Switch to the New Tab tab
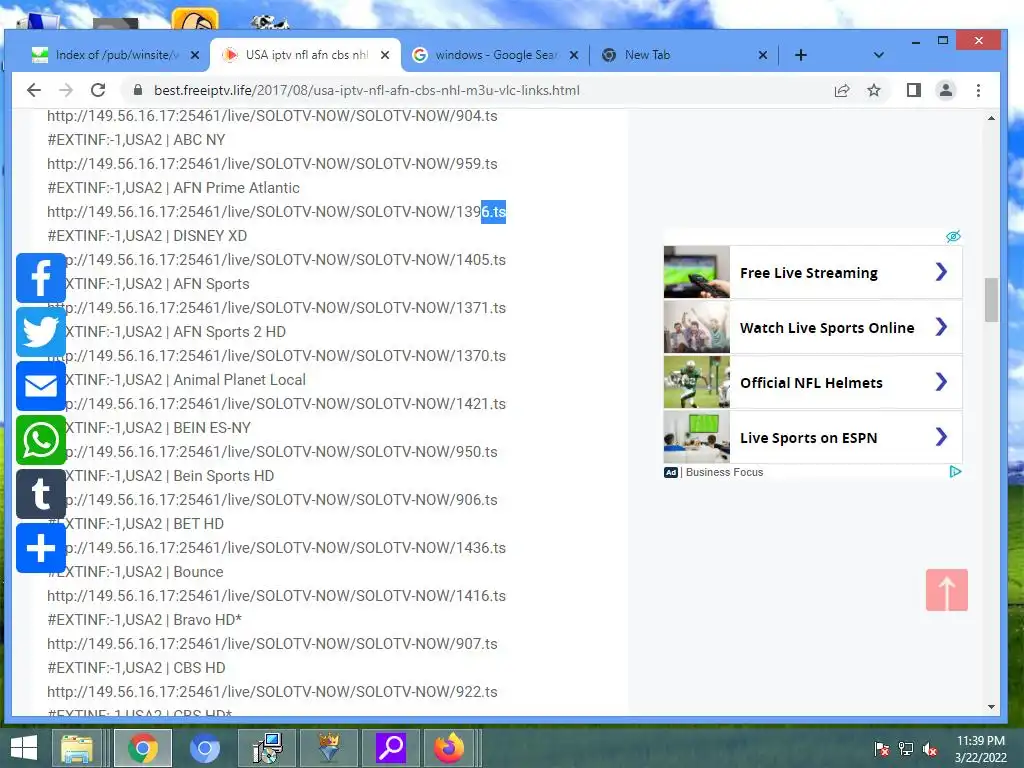Screen dimensions: 1024x768 [682, 55]
